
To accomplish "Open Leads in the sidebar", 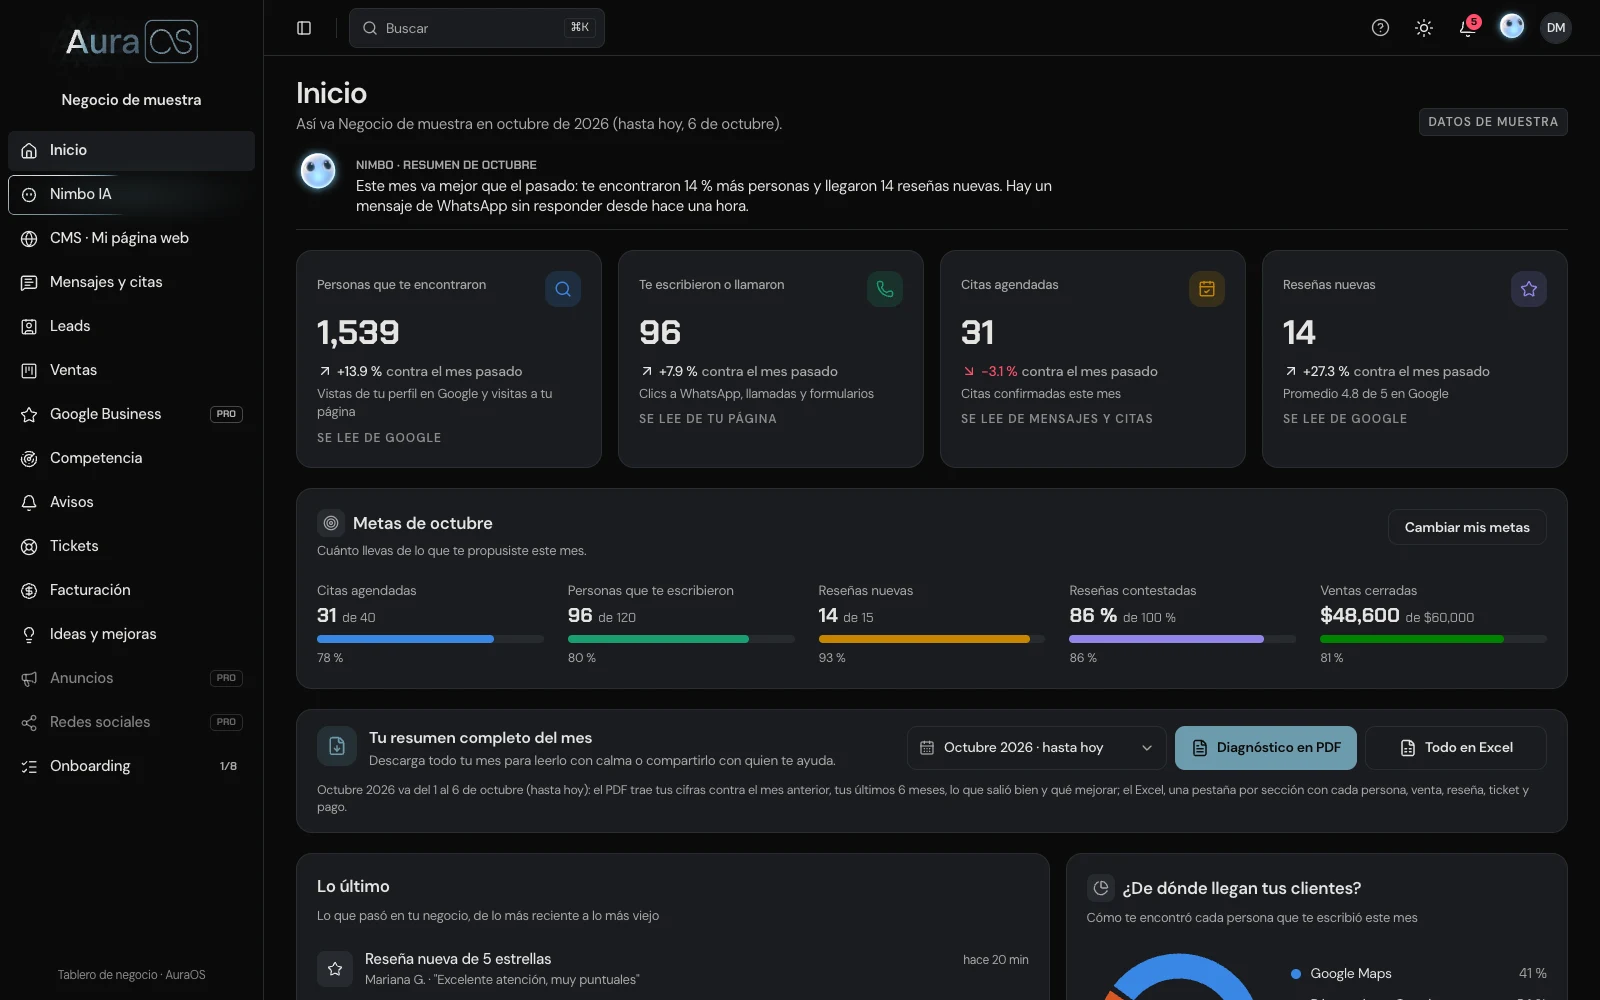I will [131, 326].
